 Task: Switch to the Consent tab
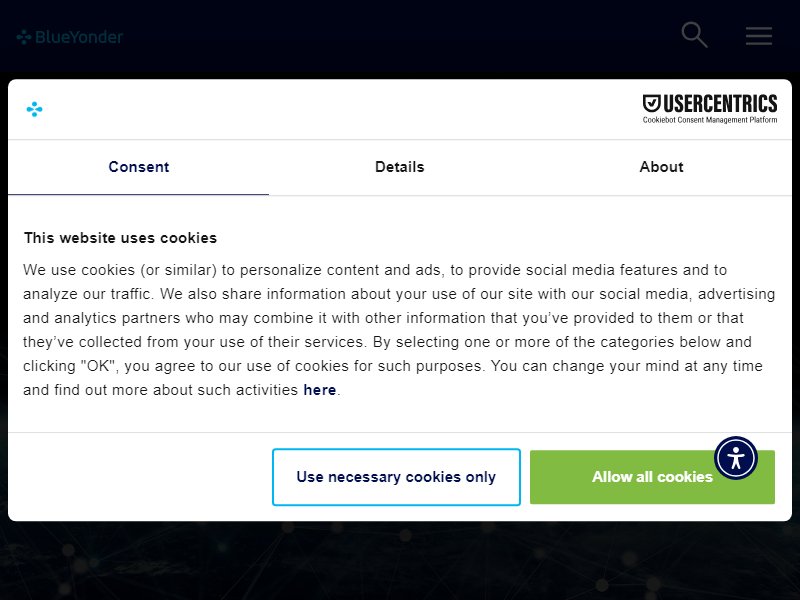pos(138,167)
